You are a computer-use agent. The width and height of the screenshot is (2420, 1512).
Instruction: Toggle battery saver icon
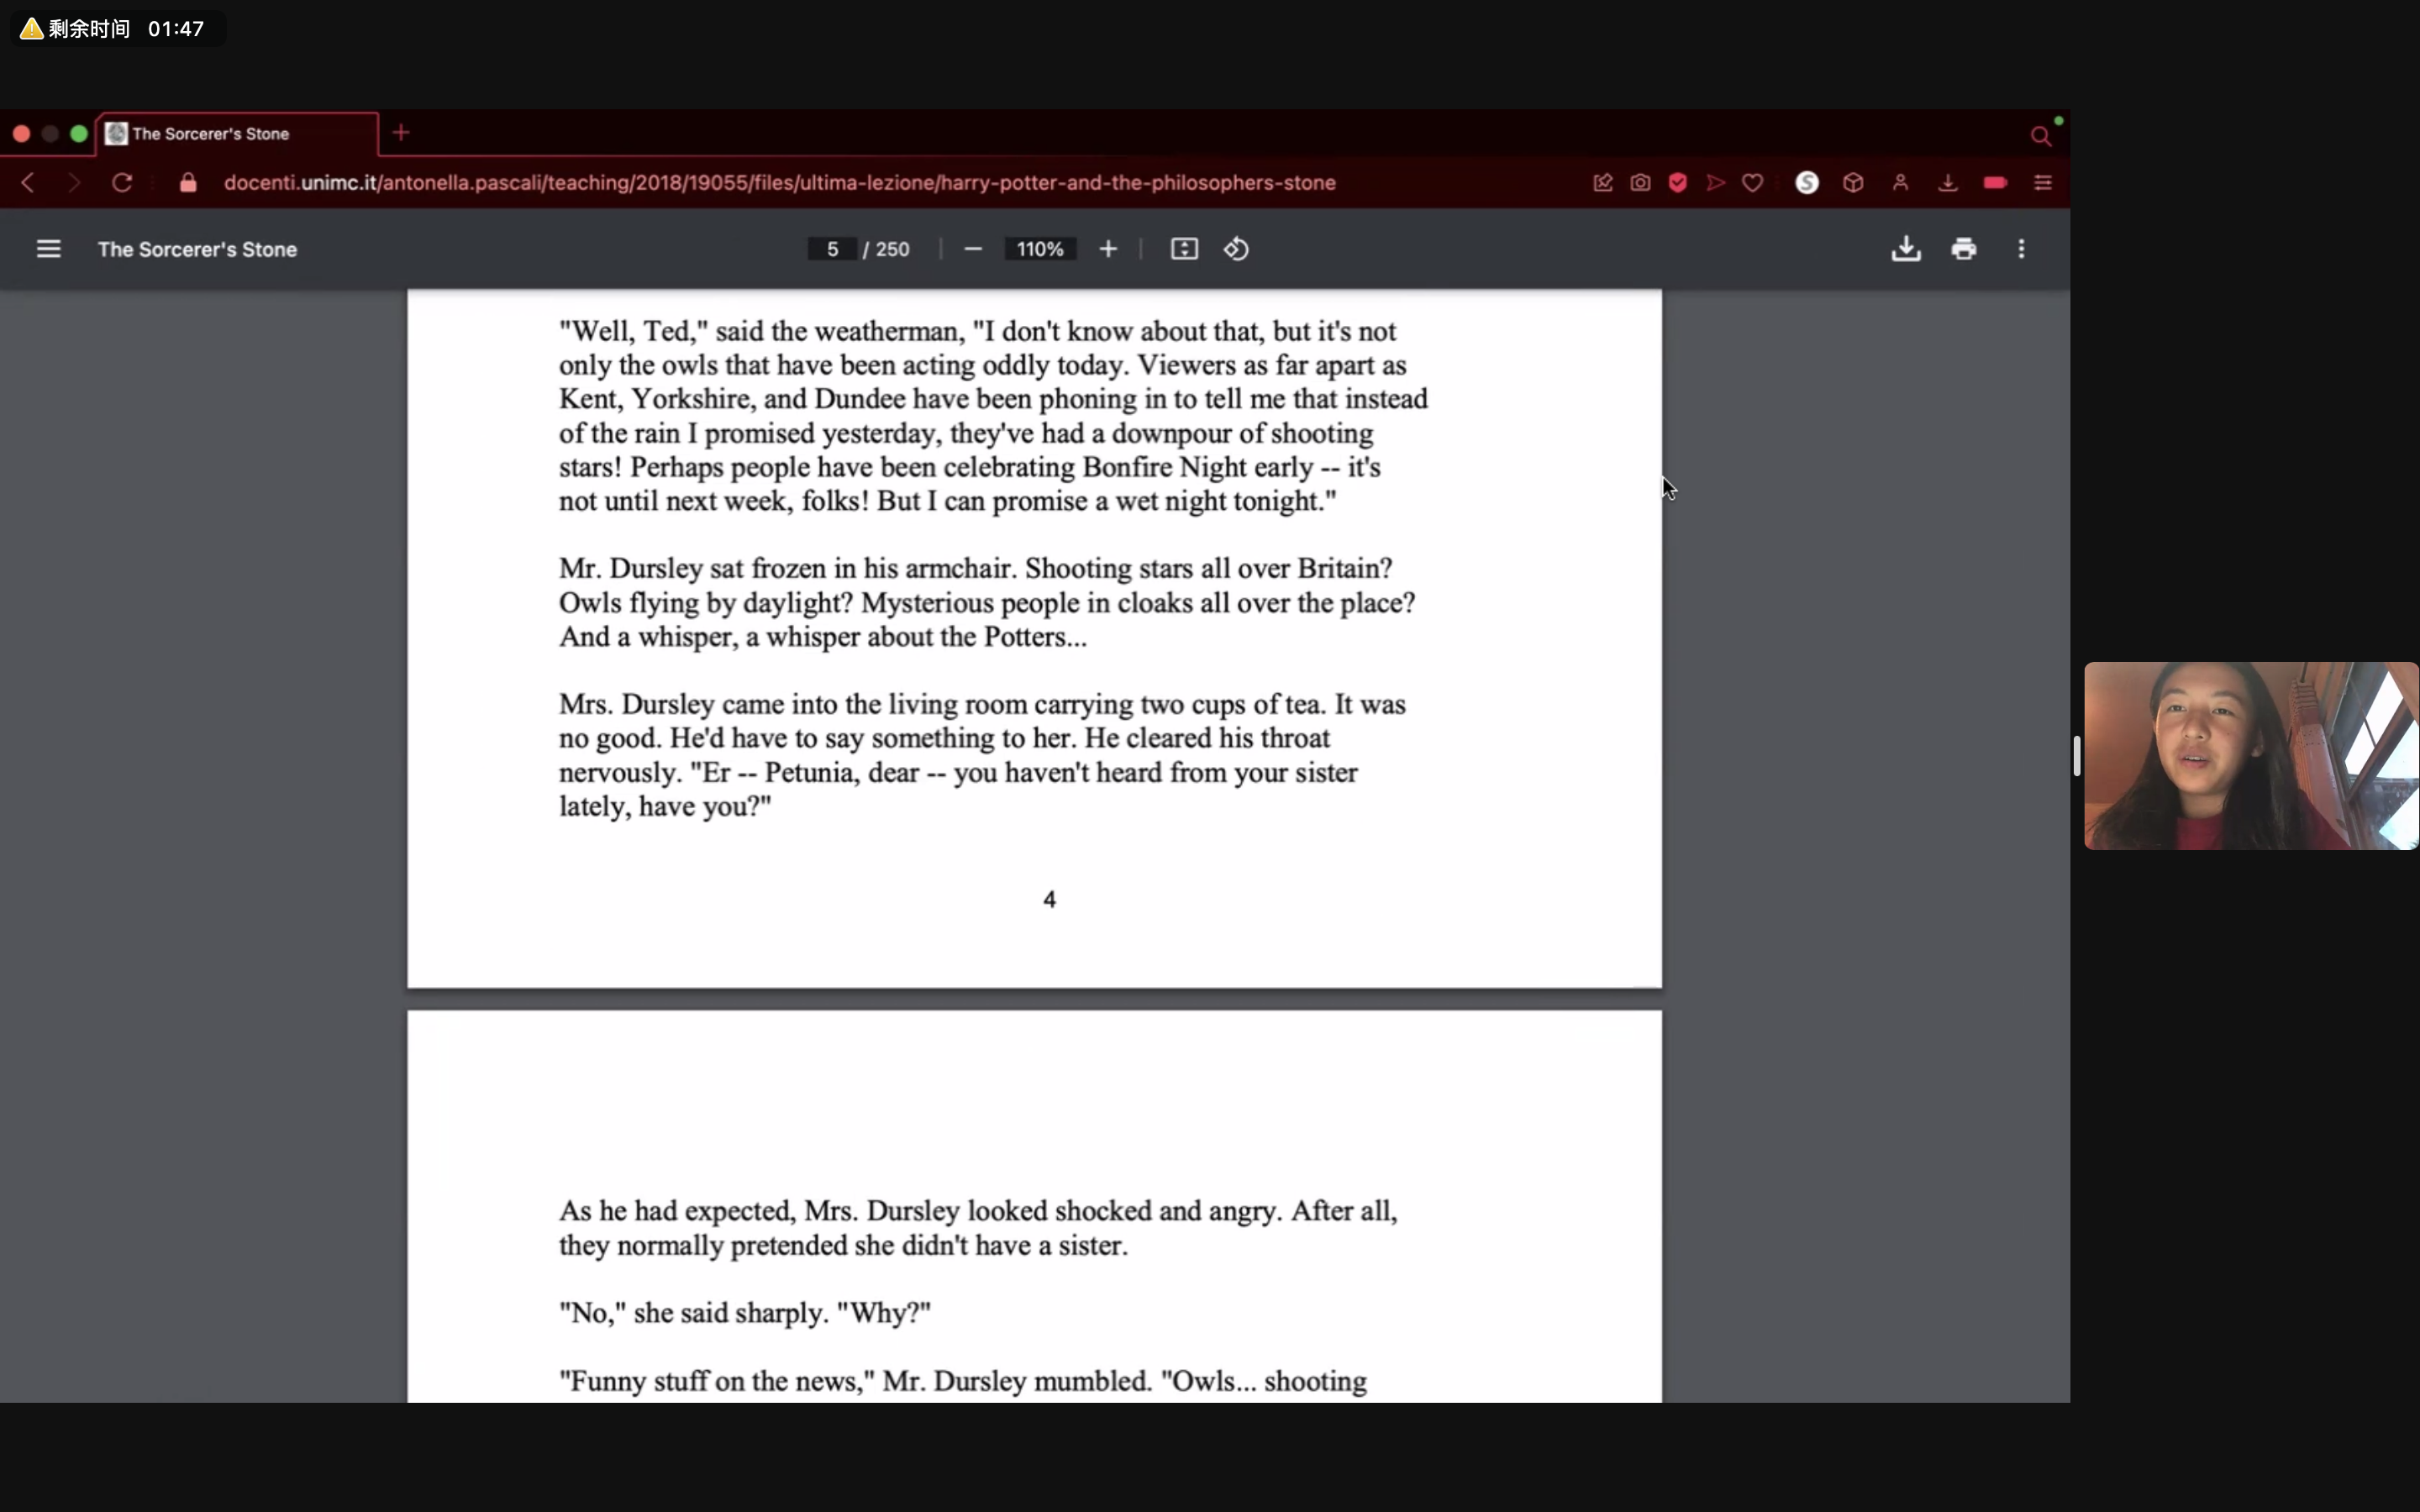click(x=1995, y=183)
